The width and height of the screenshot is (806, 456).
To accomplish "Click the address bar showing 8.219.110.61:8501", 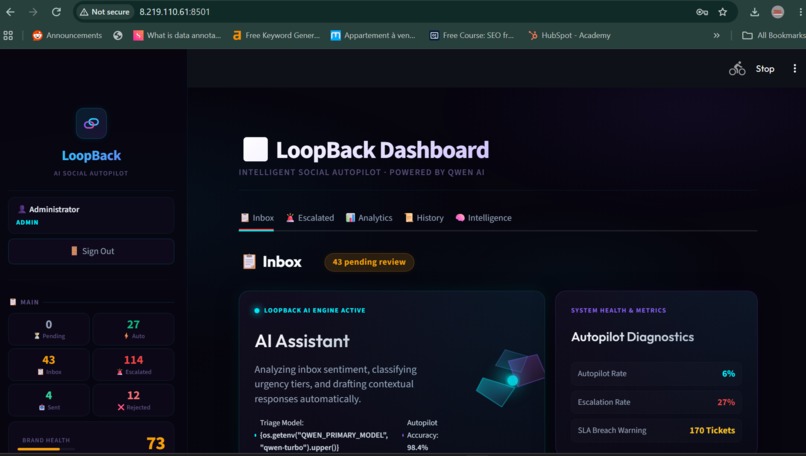I will 175,12.
